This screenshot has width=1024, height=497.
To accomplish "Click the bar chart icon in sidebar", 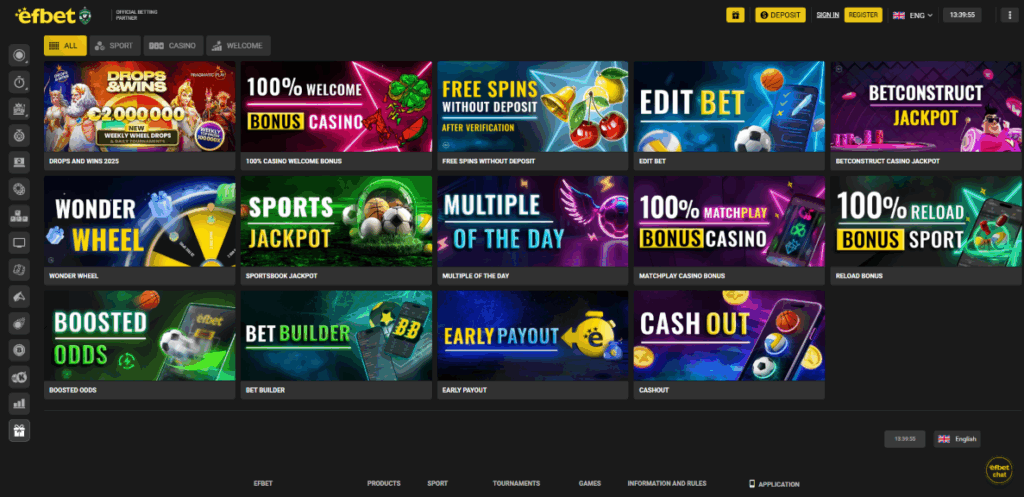I will pyautogui.click(x=20, y=404).
